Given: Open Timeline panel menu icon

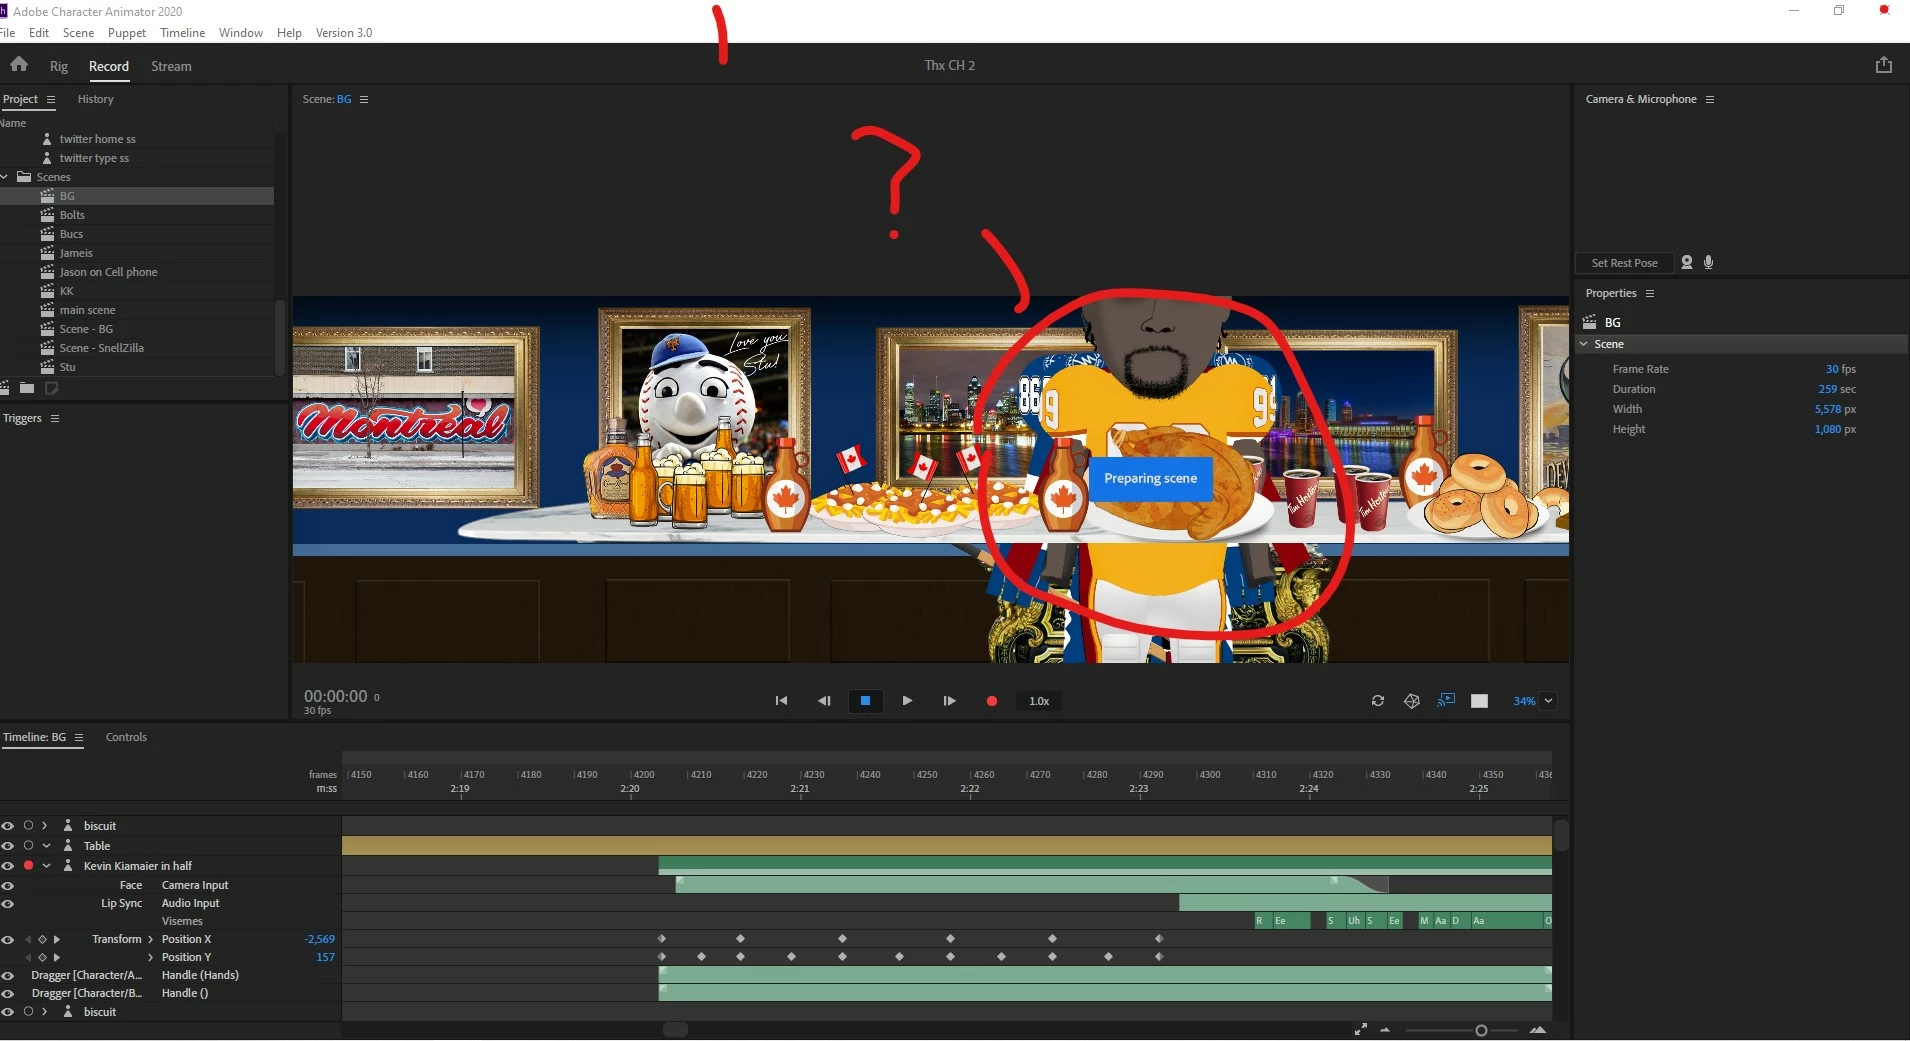Looking at the screenshot, I should (79, 737).
